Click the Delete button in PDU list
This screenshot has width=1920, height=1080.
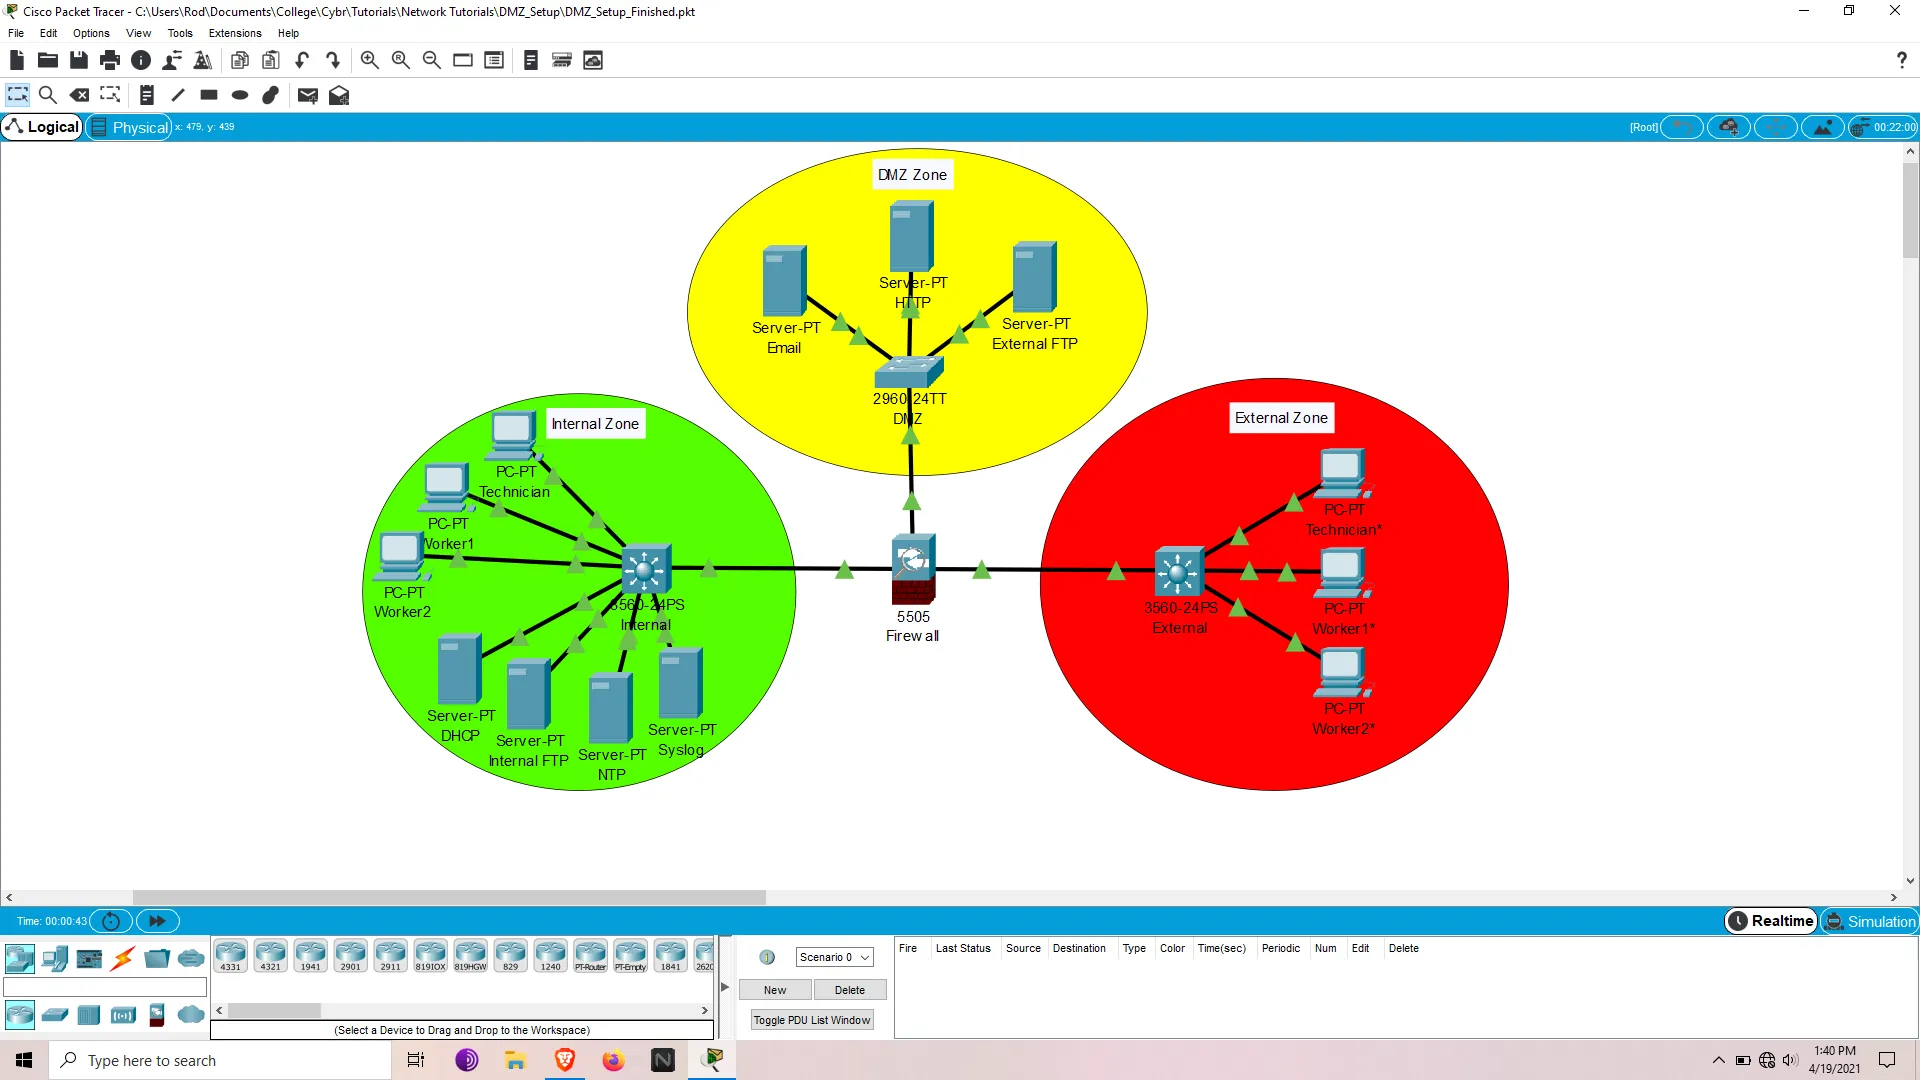(x=848, y=989)
